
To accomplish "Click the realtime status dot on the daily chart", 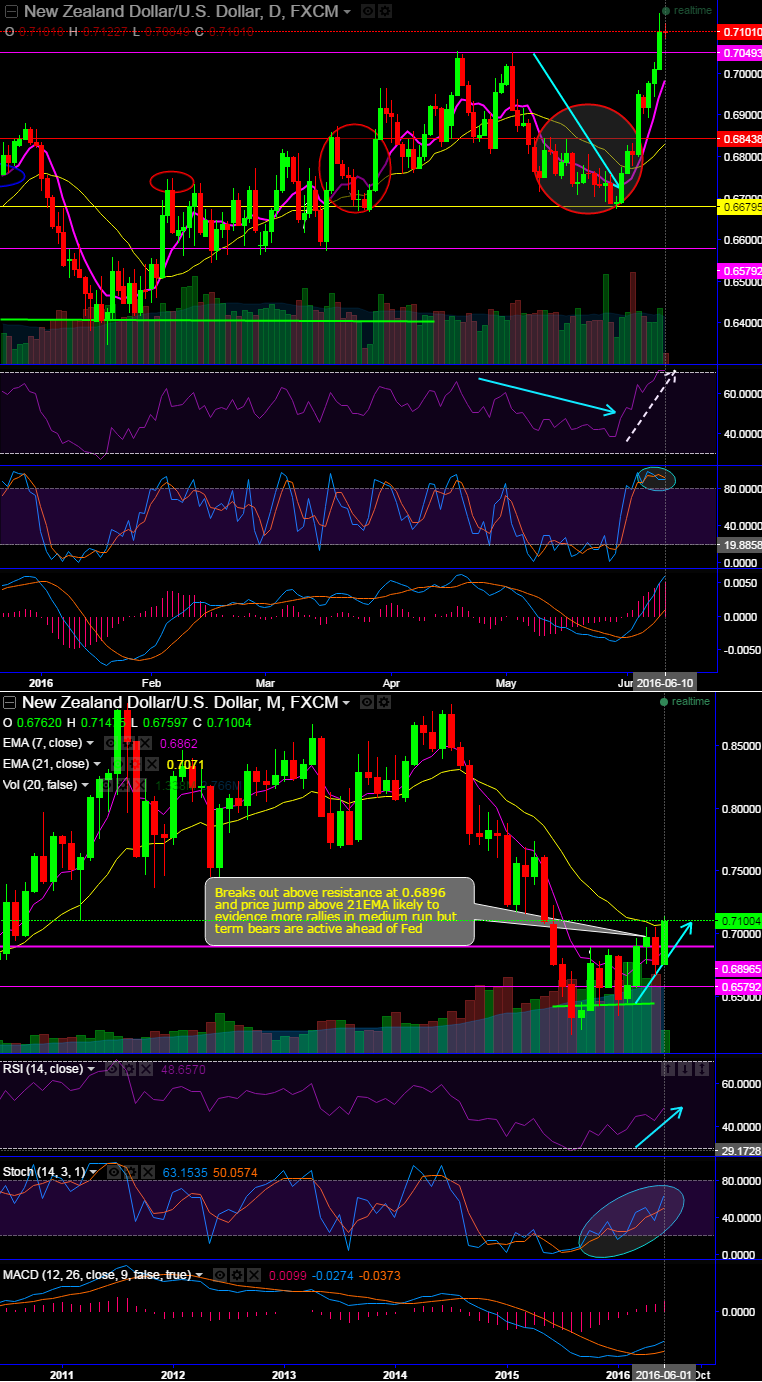I will pos(664,12).
